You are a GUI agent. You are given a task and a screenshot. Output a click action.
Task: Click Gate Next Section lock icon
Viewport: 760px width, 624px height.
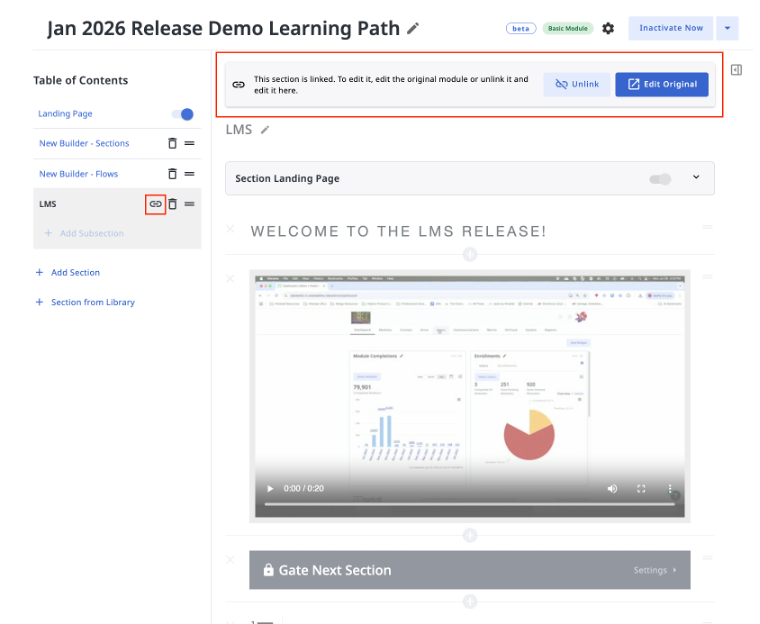click(x=268, y=570)
